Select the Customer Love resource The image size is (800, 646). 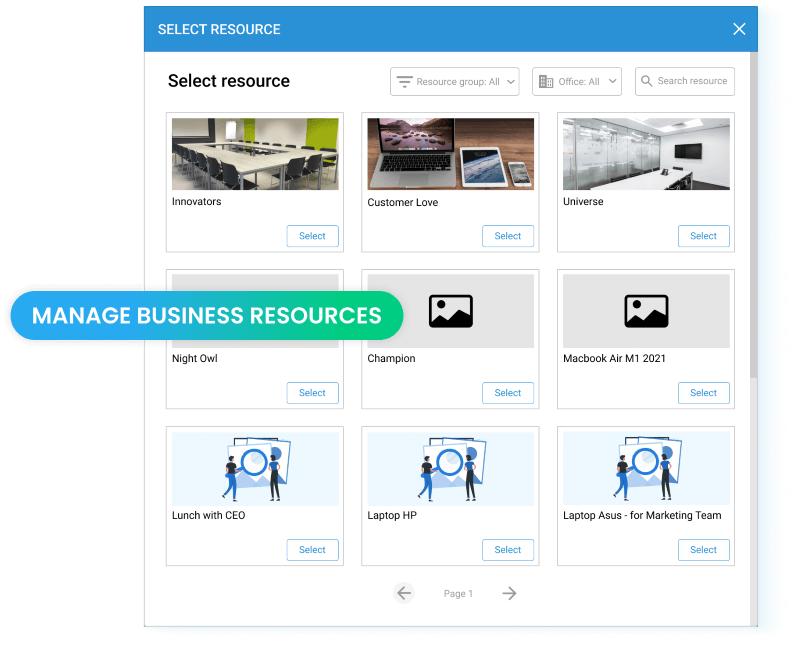[x=507, y=236]
